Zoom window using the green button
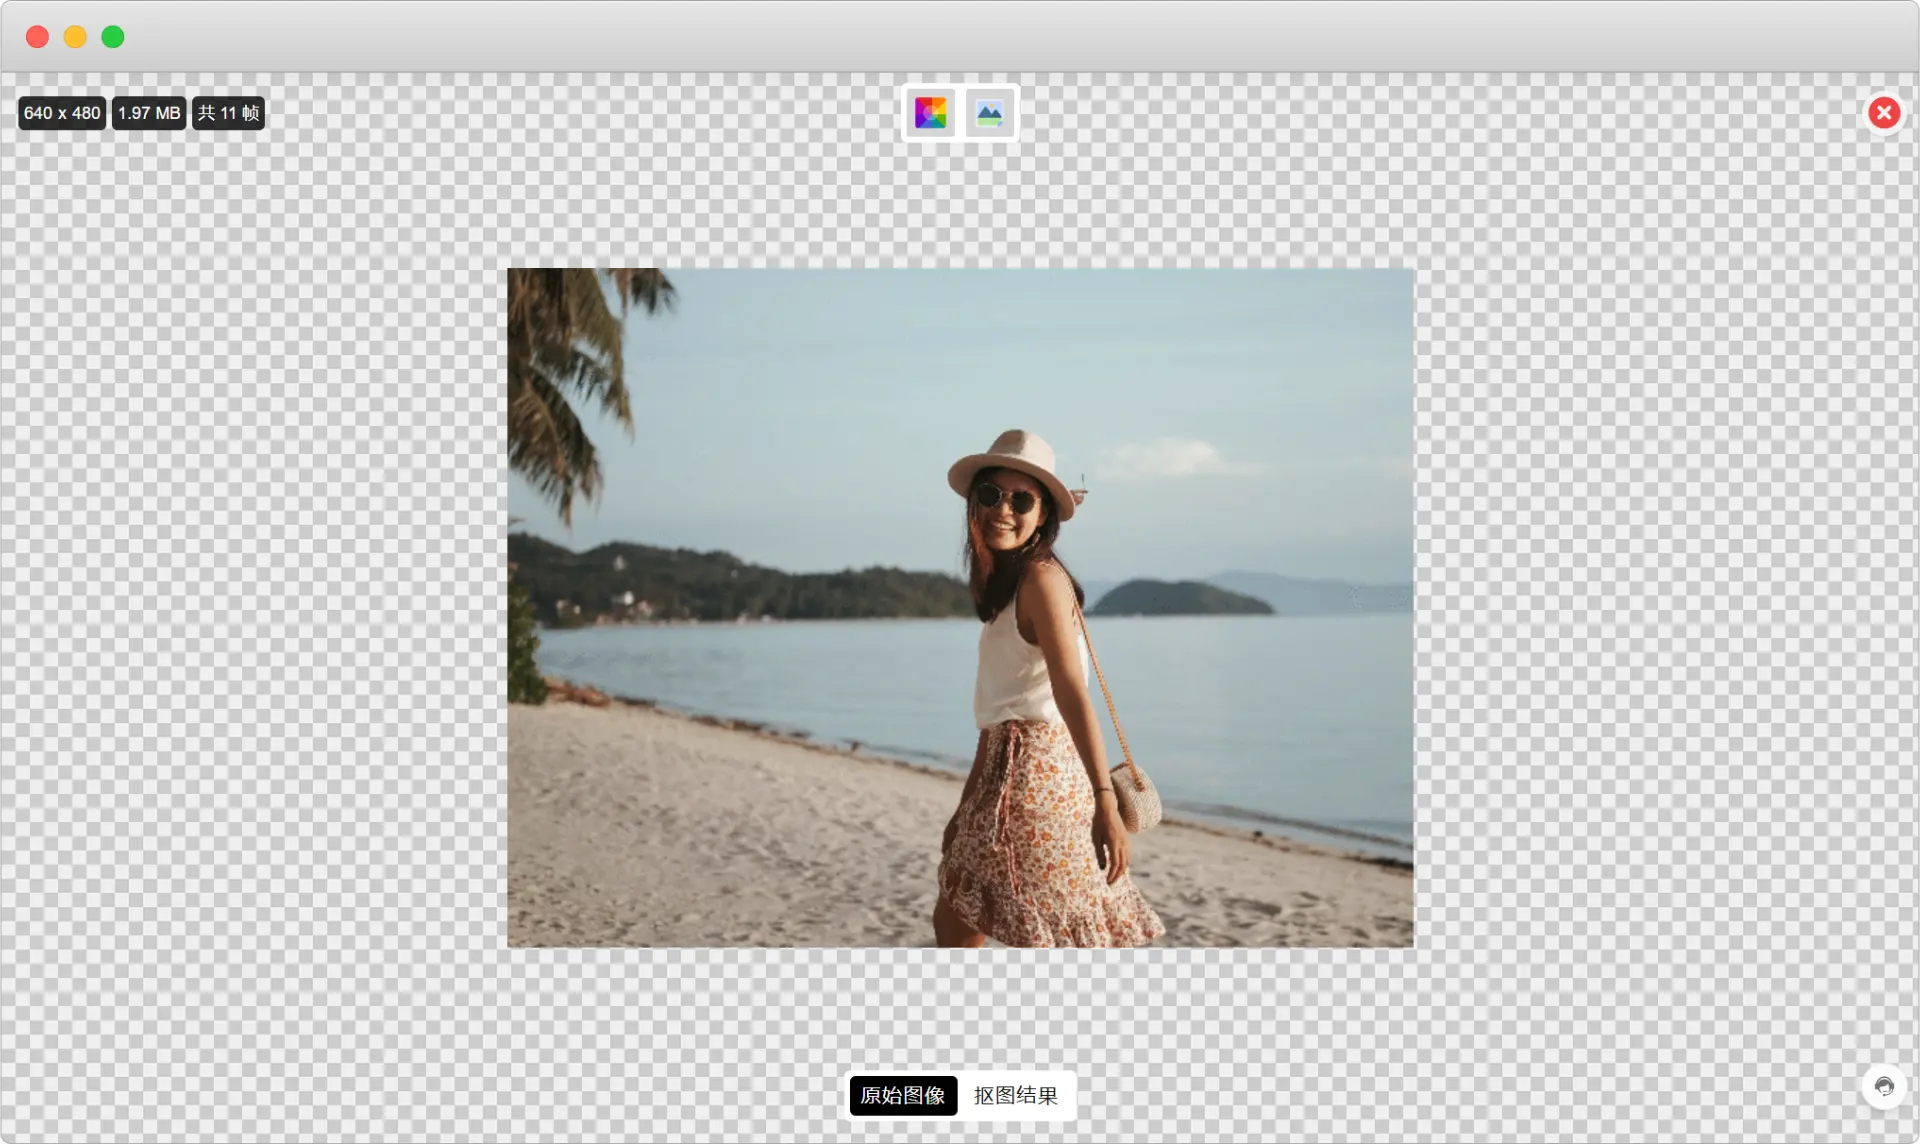 pos(113,37)
